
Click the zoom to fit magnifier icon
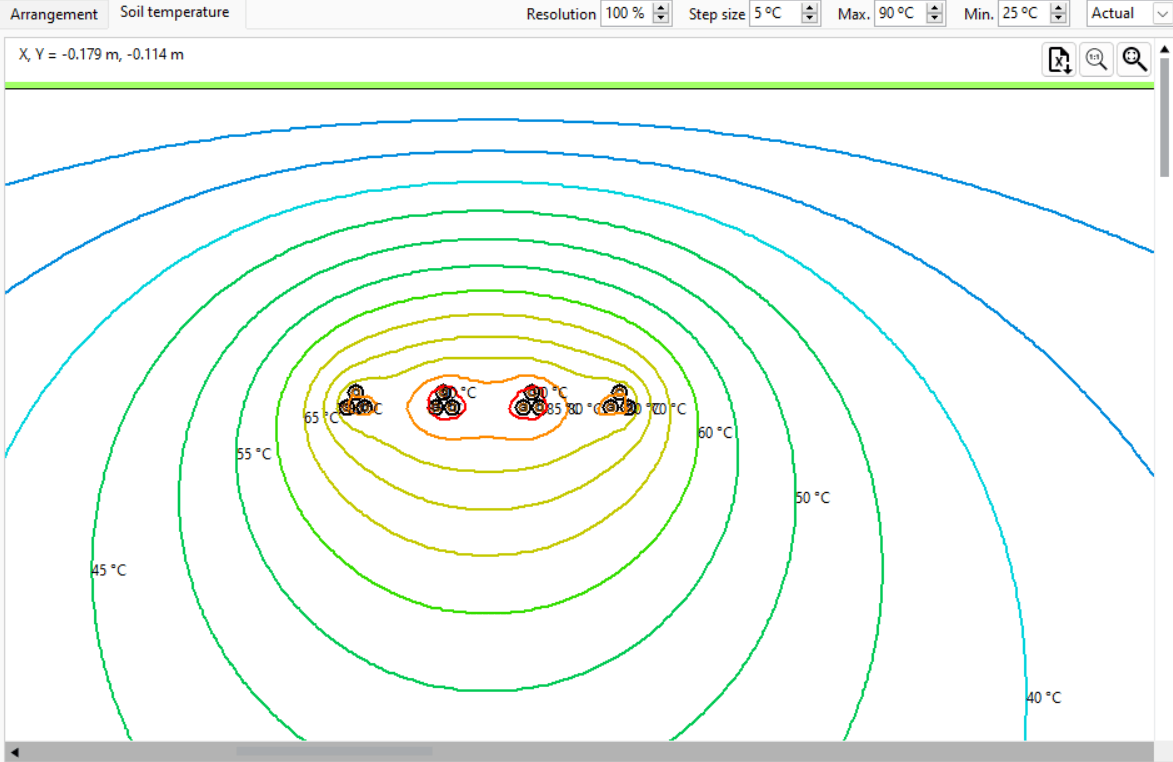1134,60
